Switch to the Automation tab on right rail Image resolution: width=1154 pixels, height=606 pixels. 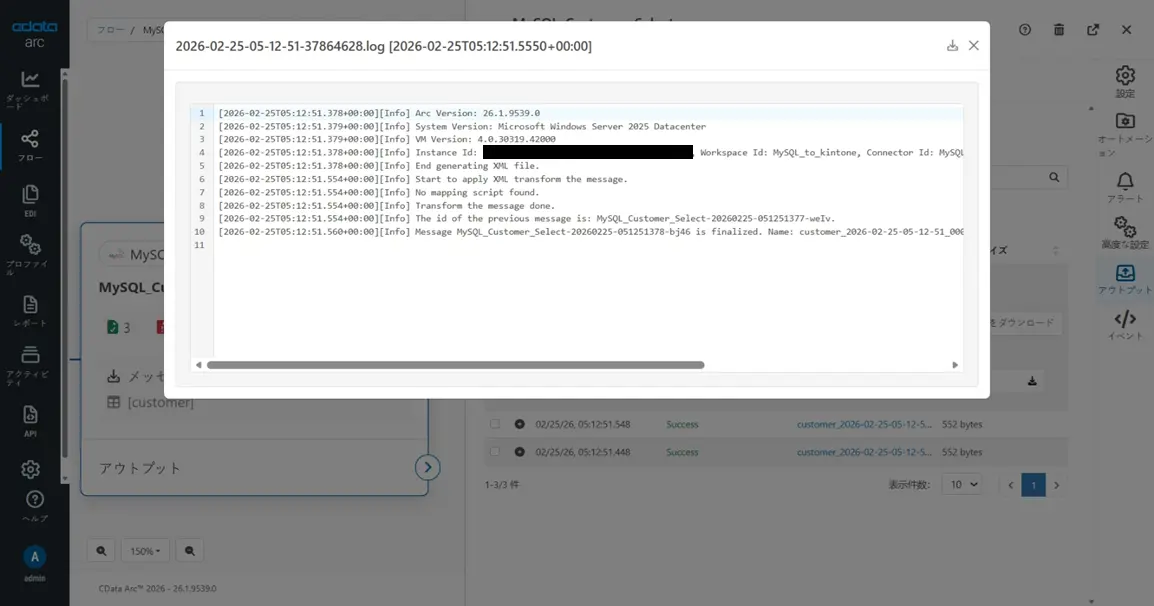point(1125,134)
